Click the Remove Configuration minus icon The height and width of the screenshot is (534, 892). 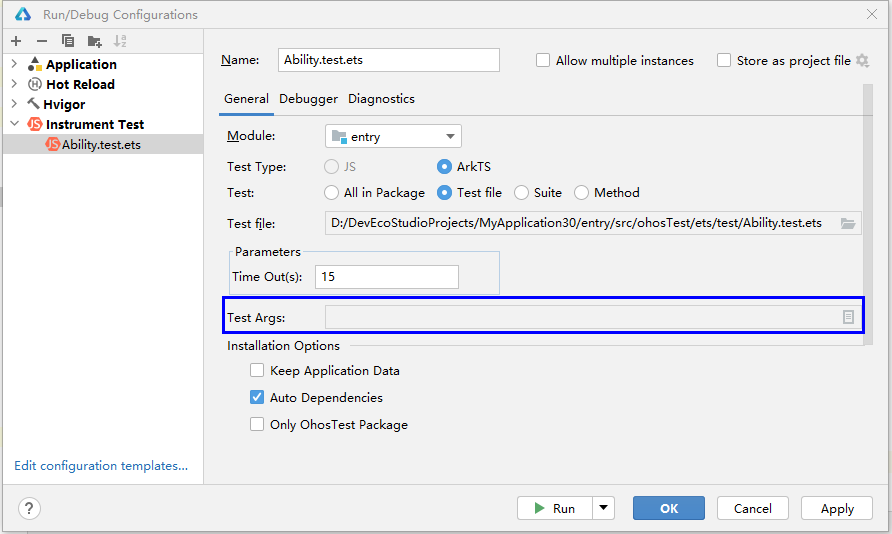pos(42,41)
